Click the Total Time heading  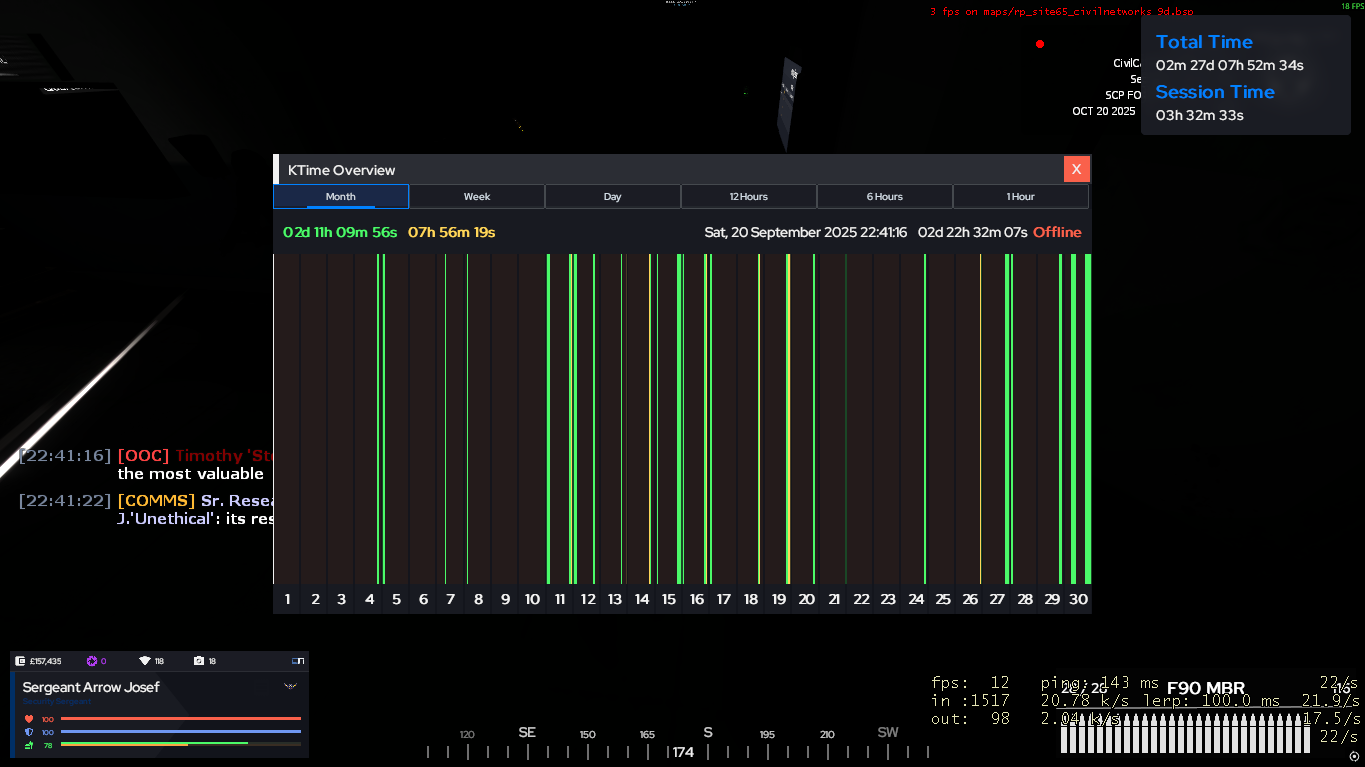pyautogui.click(x=1204, y=42)
